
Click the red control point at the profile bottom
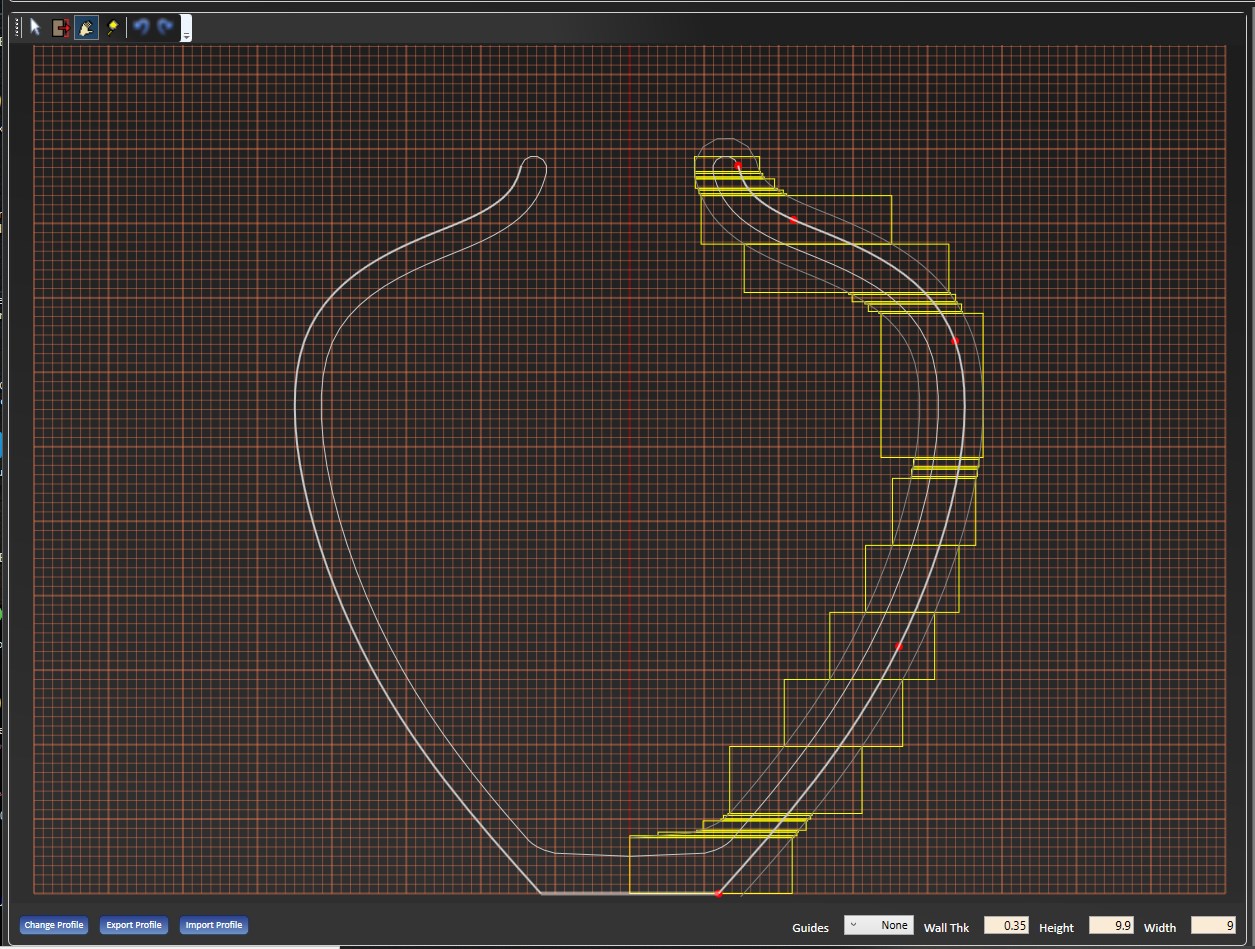718,893
